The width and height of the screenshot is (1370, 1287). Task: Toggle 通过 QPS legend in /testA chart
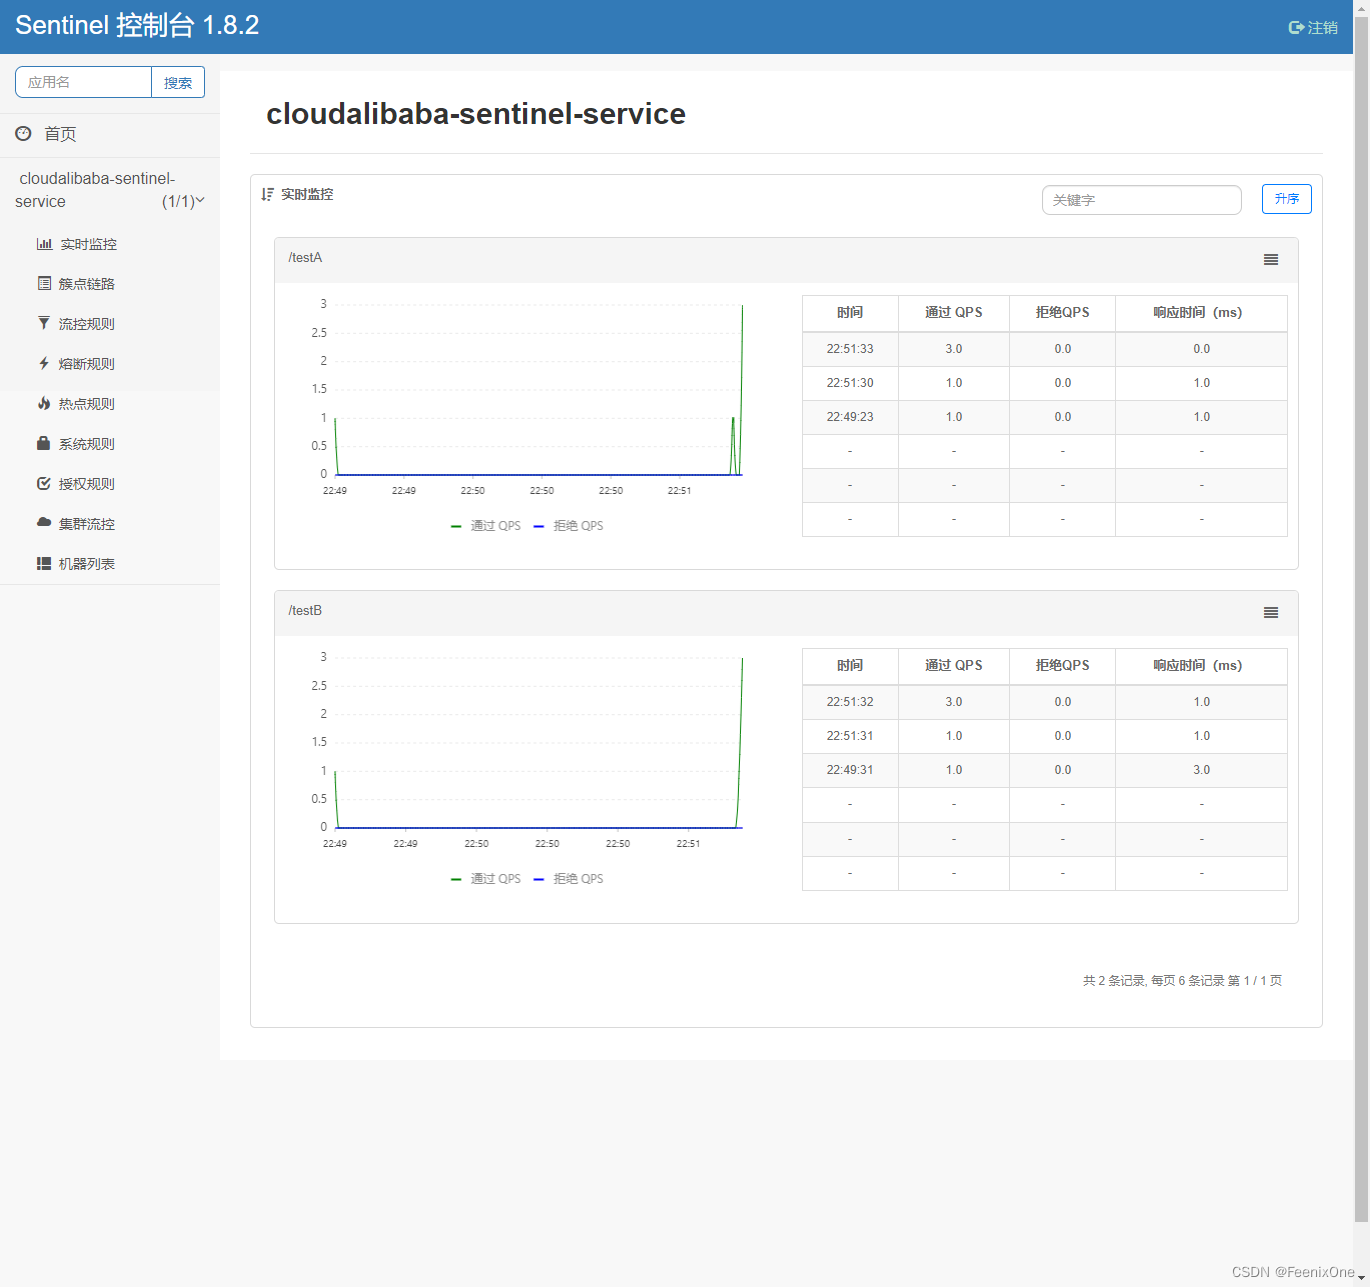click(486, 526)
